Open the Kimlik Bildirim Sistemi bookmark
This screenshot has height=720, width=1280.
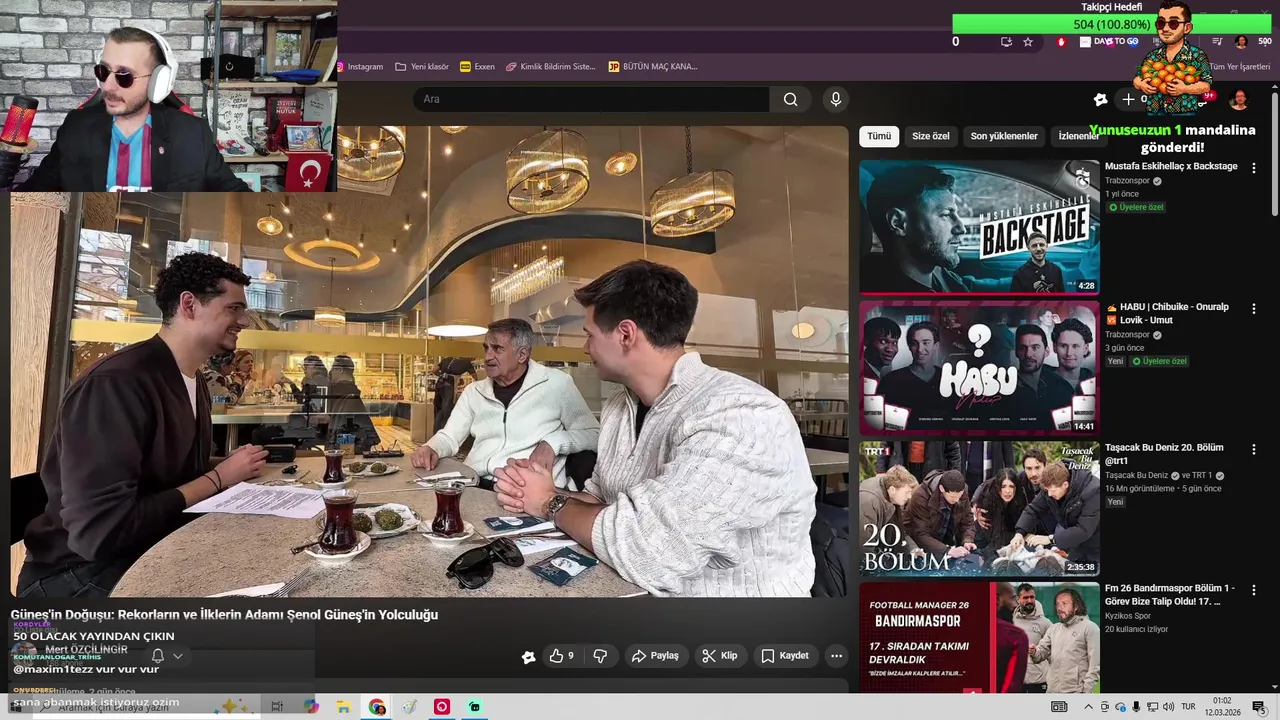click(x=551, y=67)
